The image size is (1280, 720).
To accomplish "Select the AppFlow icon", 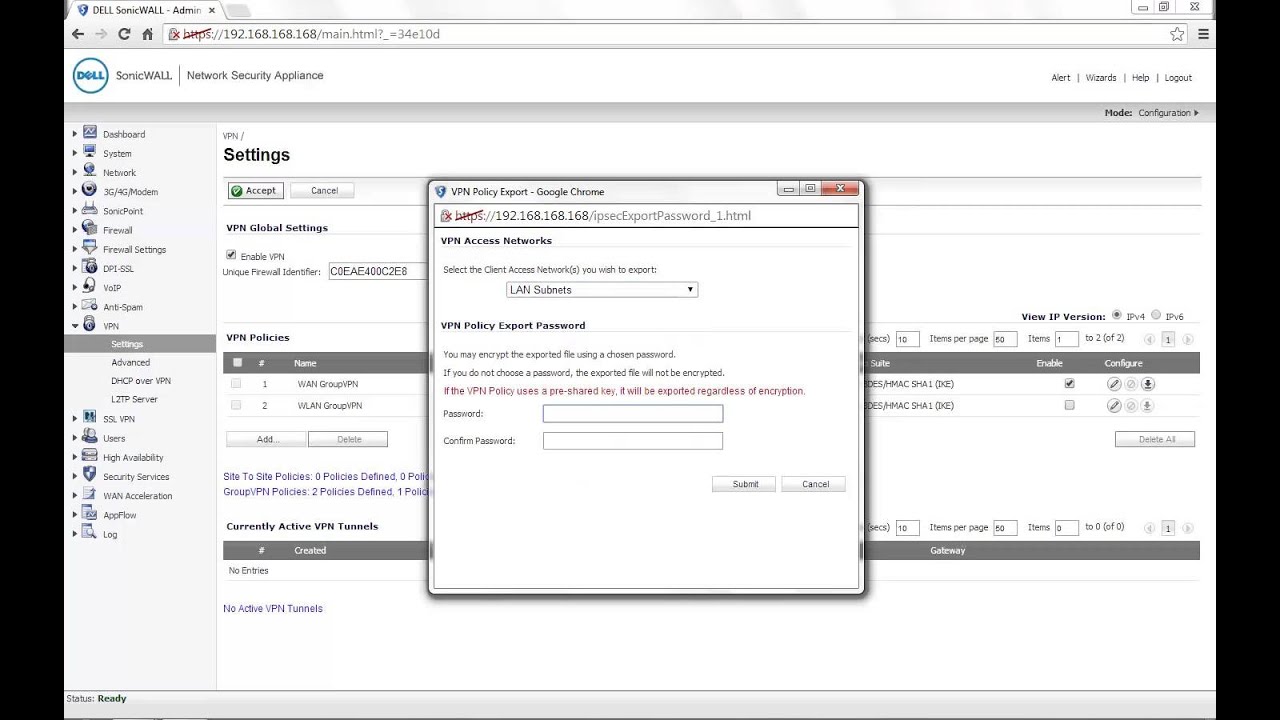I will pos(90,514).
